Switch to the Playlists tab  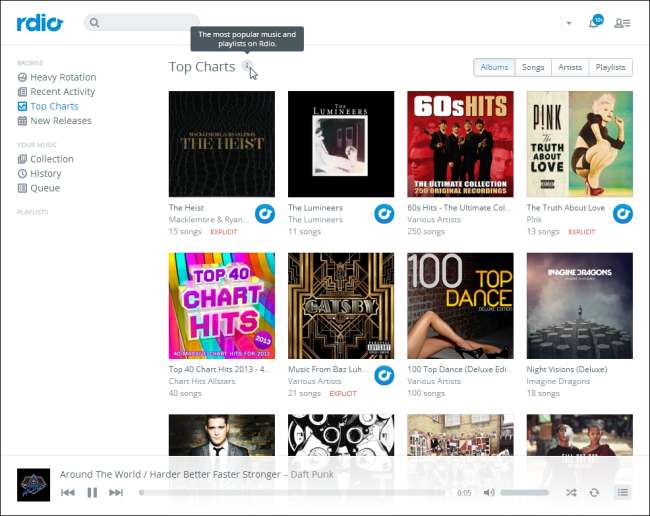pos(610,67)
